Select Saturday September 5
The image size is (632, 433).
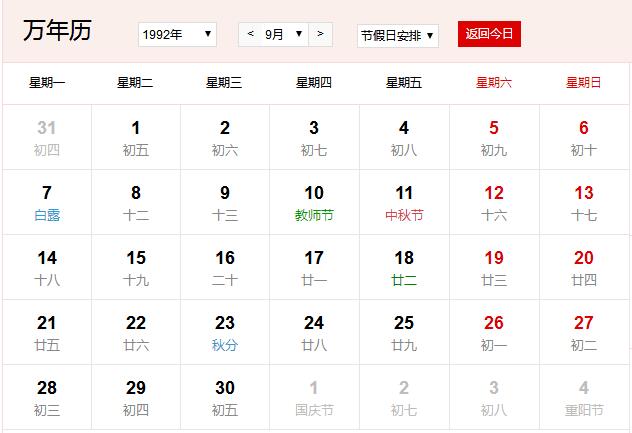pos(494,137)
